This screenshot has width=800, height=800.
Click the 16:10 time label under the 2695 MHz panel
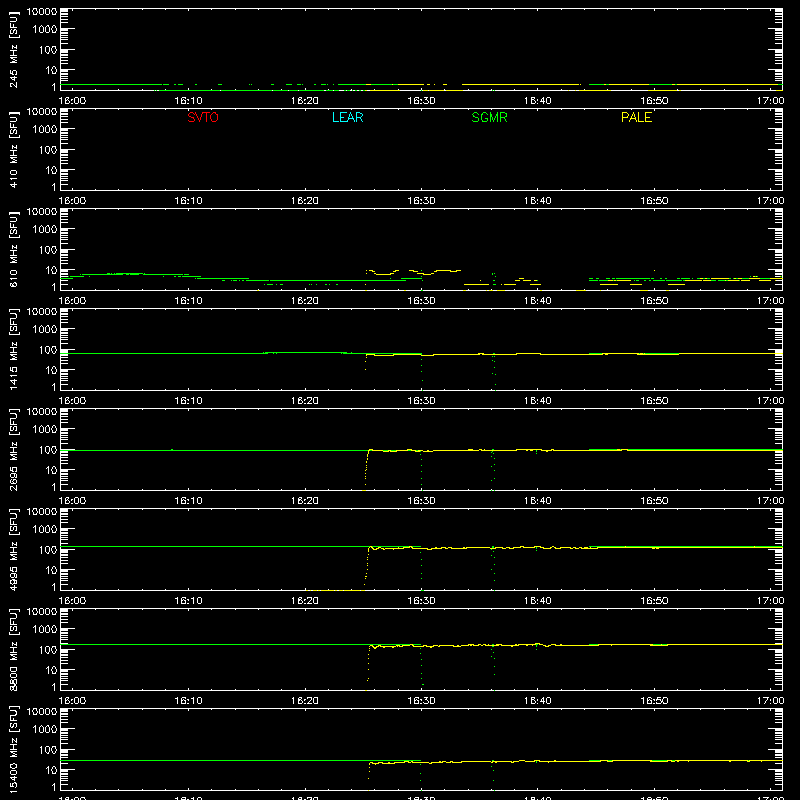tap(188, 501)
